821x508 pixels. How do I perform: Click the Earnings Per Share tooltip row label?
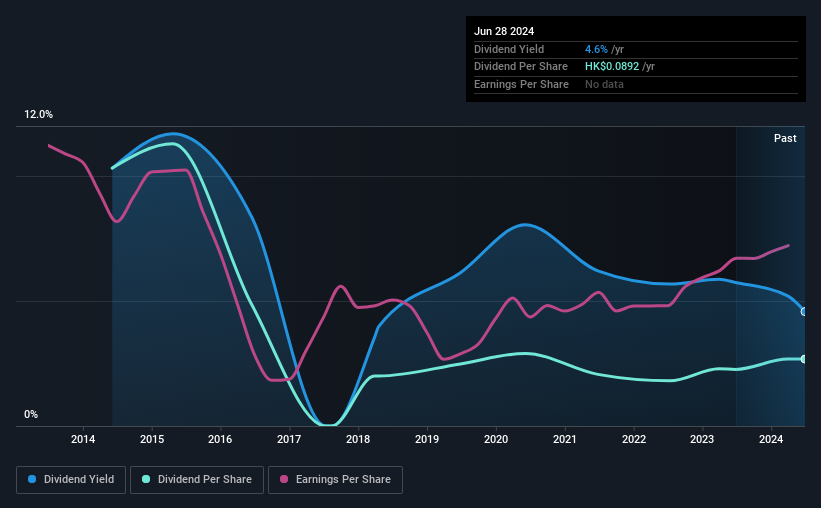coord(522,84)
